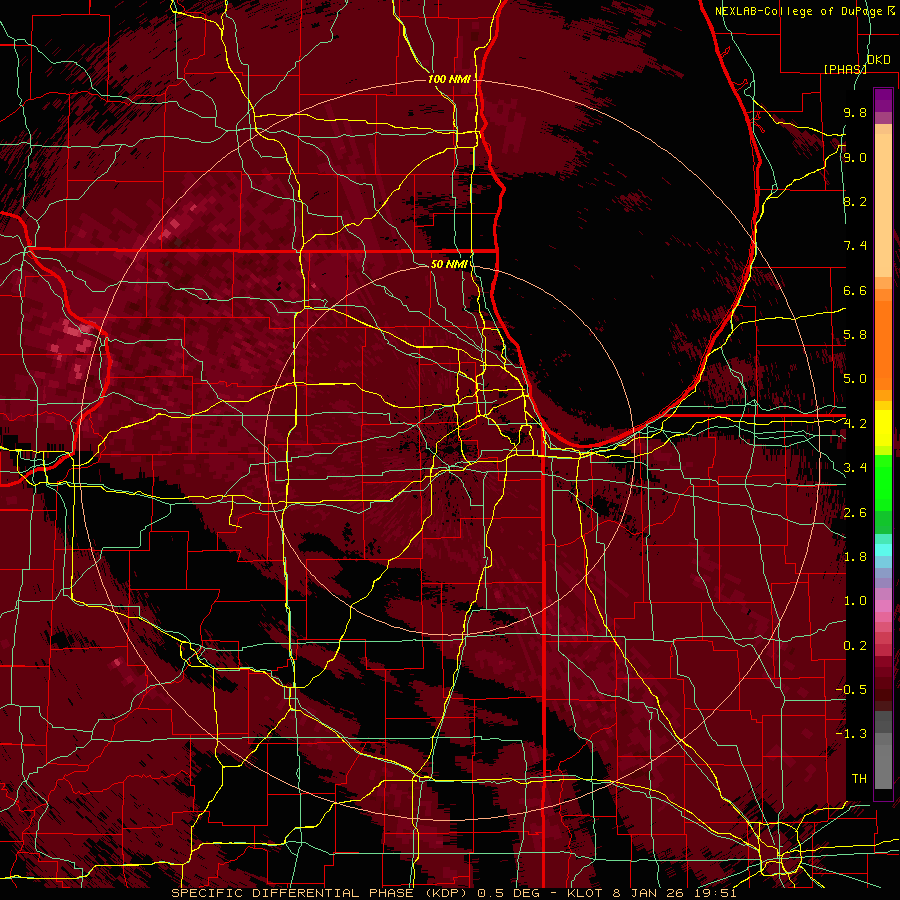This screenshot has width=900, height=900.
Task: Click the purple band at the color bar top
Action: click(x=883, y=100)
